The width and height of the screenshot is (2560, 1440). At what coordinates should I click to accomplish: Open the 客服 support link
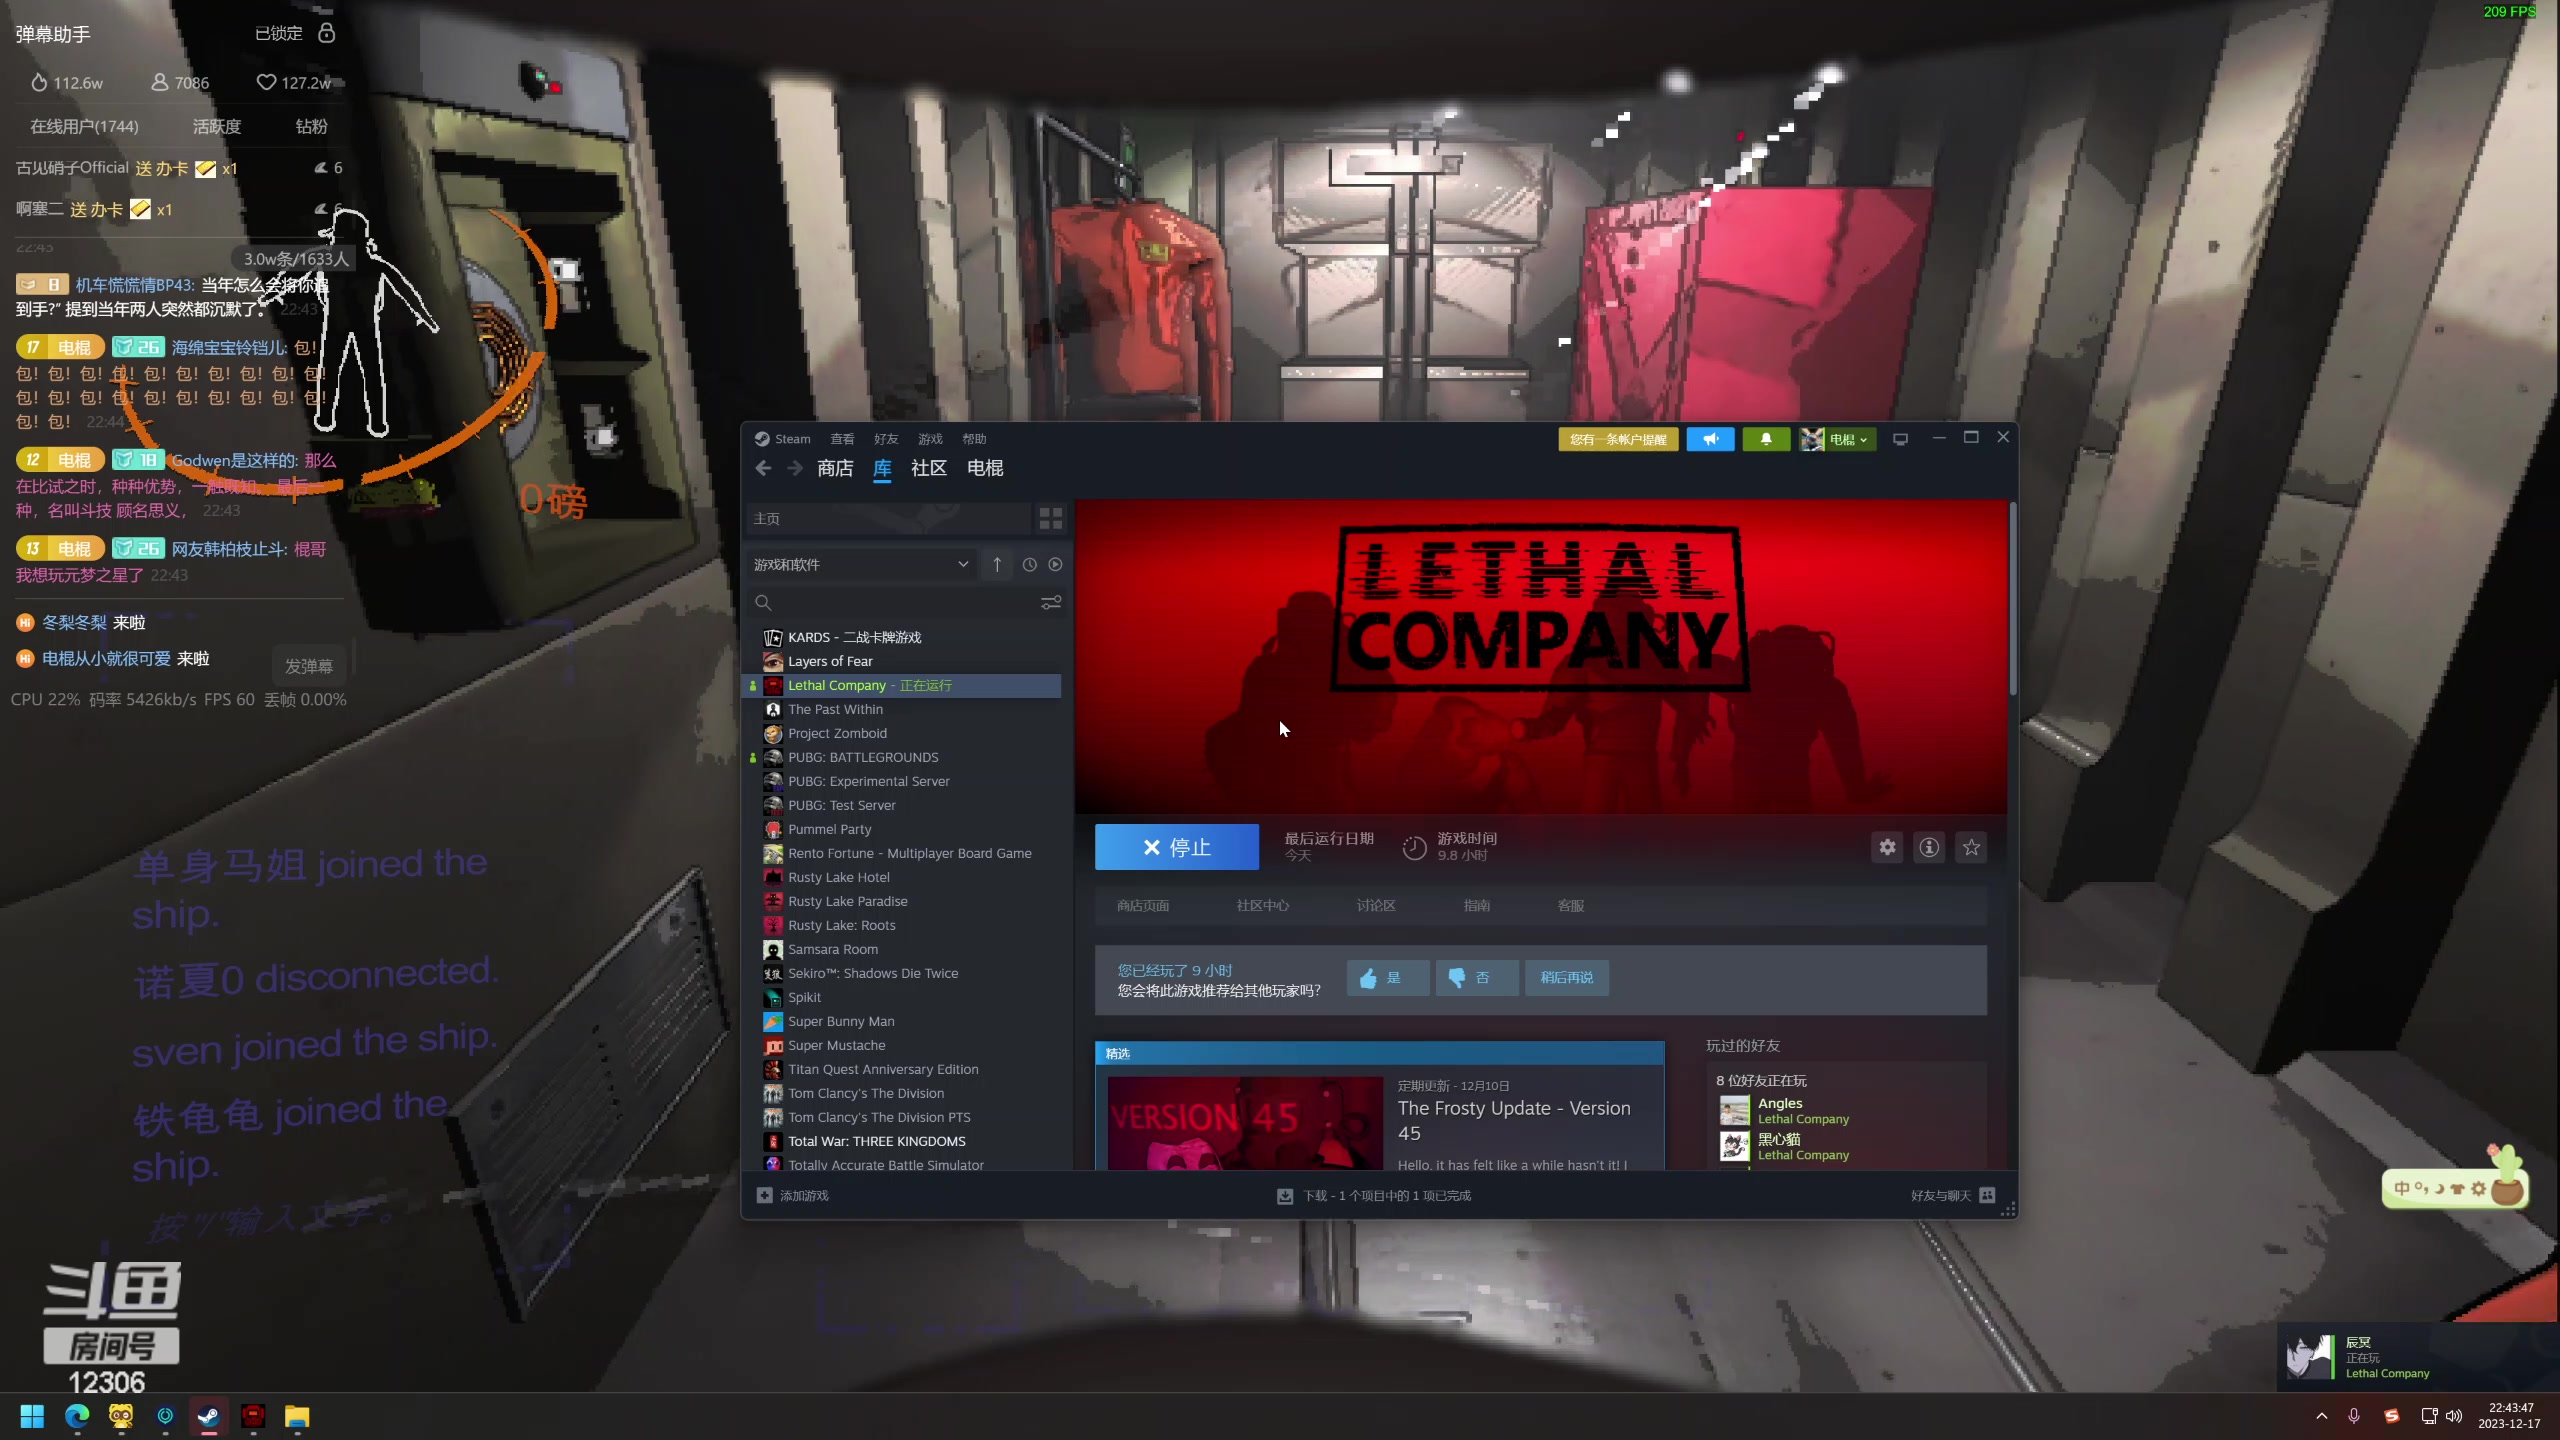tap(1571, 906)
